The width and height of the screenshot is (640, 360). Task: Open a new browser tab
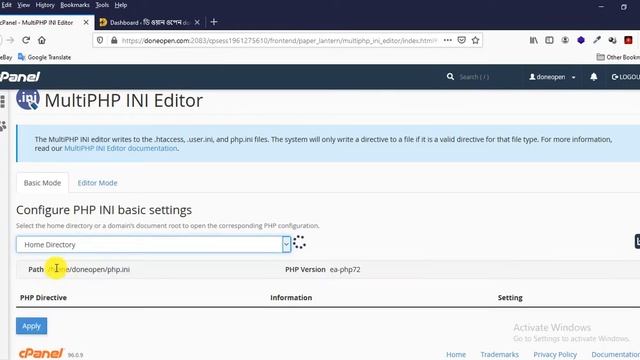(214, 22)
